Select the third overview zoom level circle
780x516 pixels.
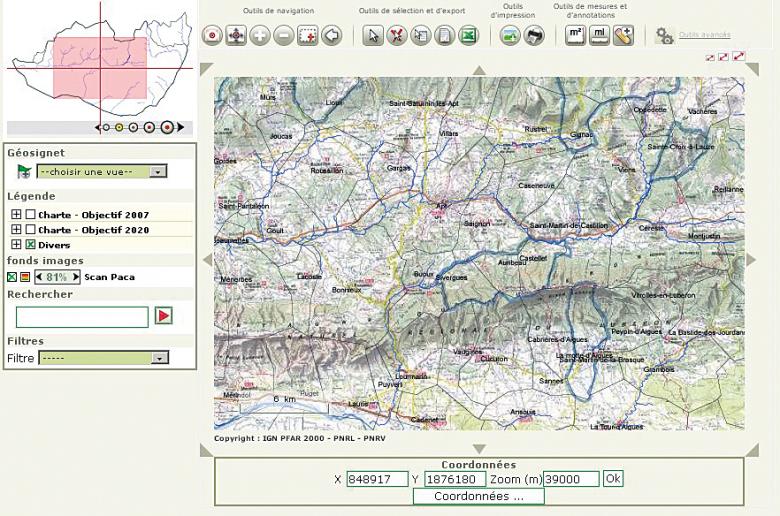point(133,127)
